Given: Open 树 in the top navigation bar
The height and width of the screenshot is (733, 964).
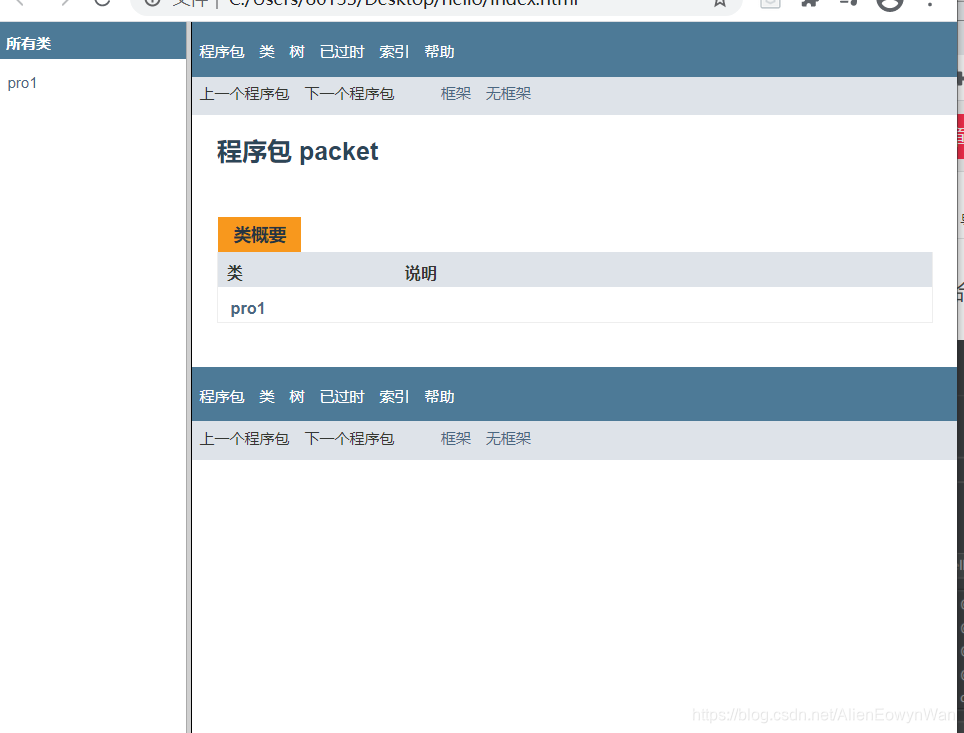Looking at the screenshot, I should pos(297,52).
